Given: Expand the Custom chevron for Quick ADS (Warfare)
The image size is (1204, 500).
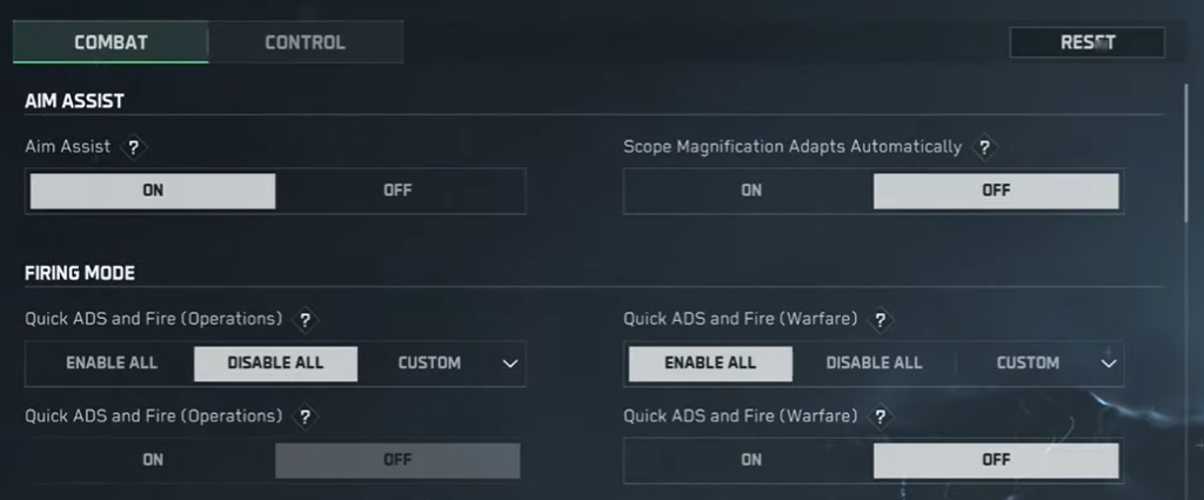Looking at the screenshot, I should [1108, 364].
